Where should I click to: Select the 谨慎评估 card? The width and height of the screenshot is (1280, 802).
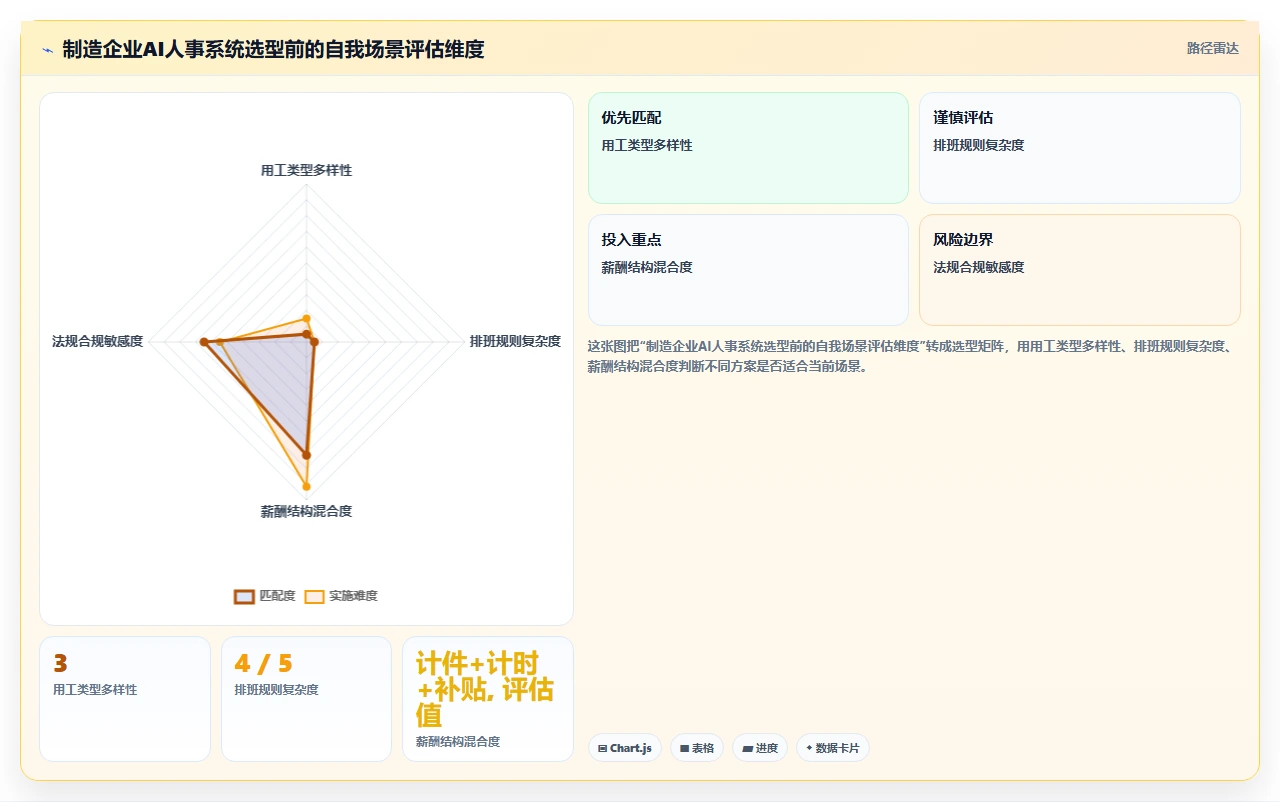1080,148
